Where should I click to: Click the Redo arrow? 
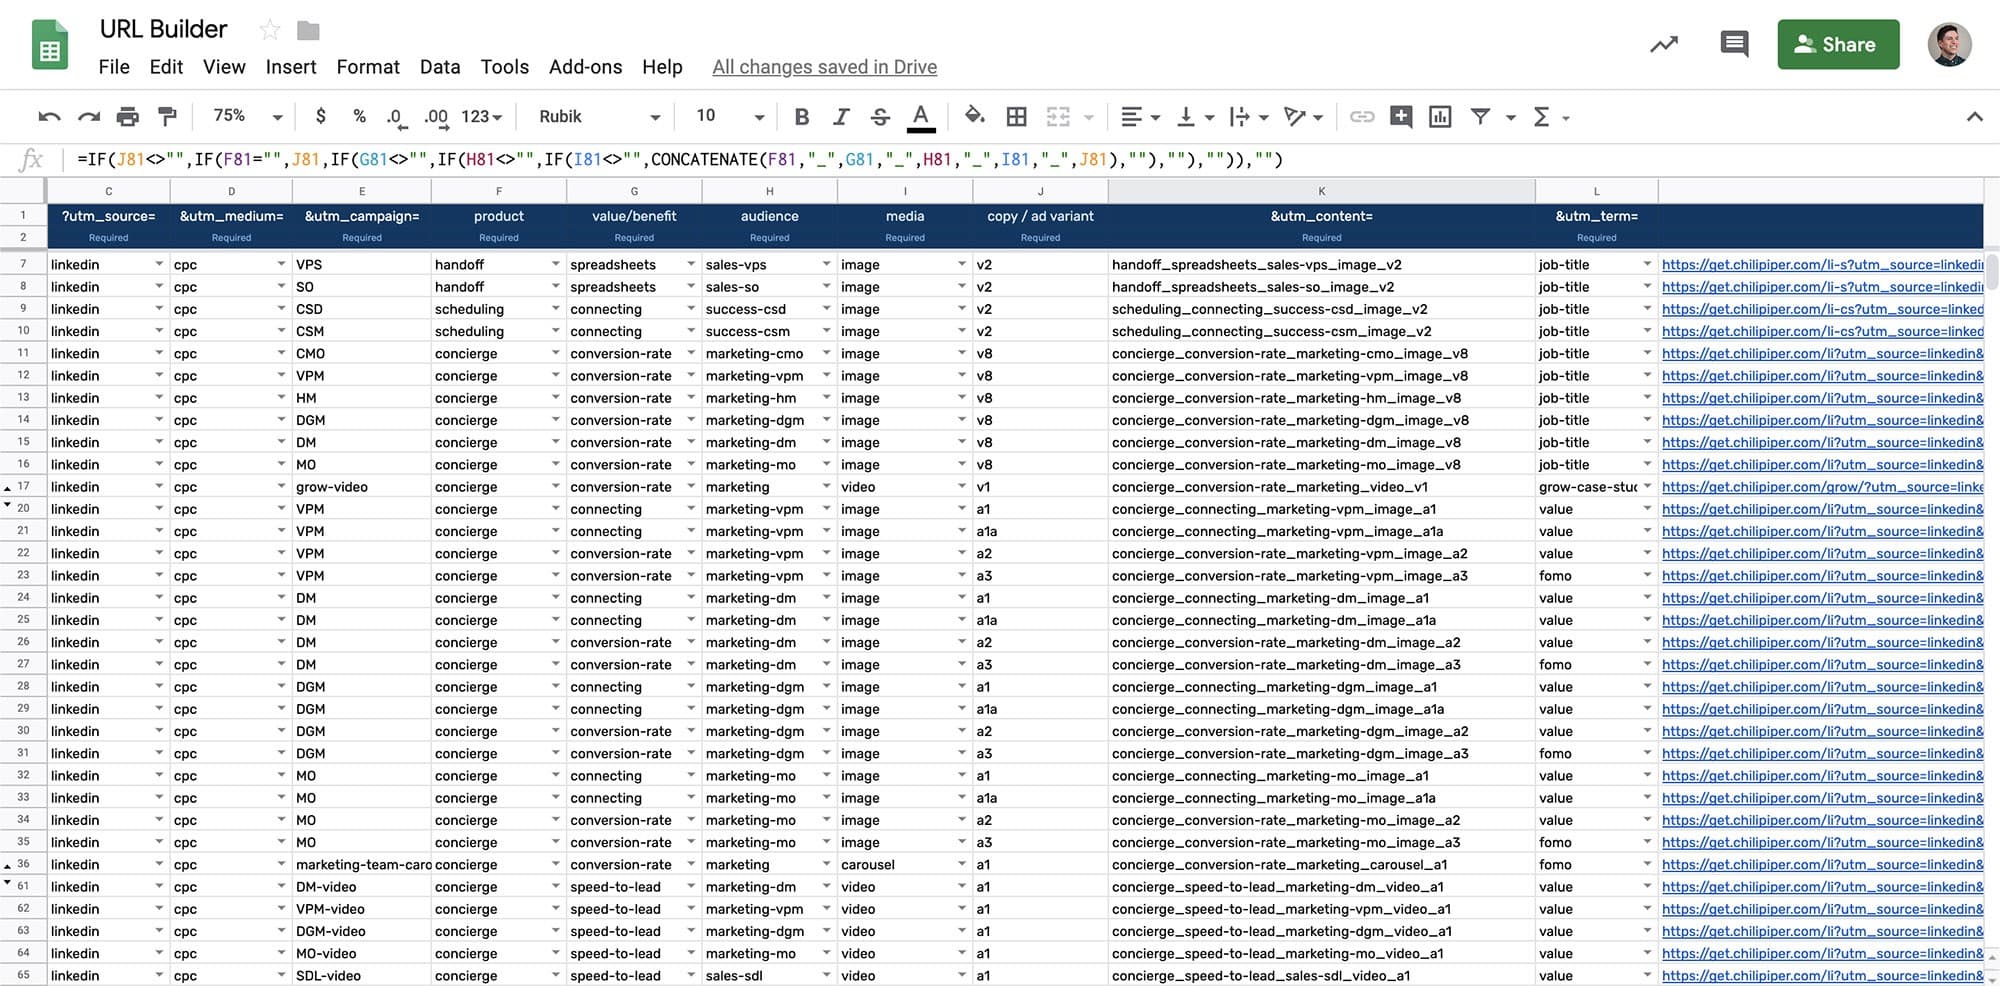click(89, 117)
